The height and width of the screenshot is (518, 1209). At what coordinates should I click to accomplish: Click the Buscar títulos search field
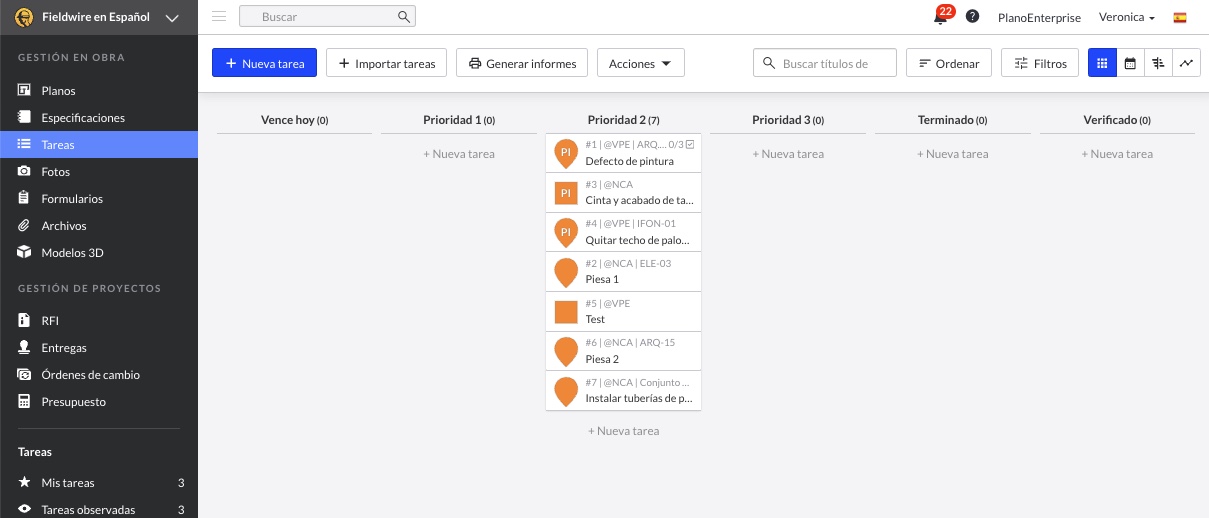pyautogui.click(x=825, y=63)
